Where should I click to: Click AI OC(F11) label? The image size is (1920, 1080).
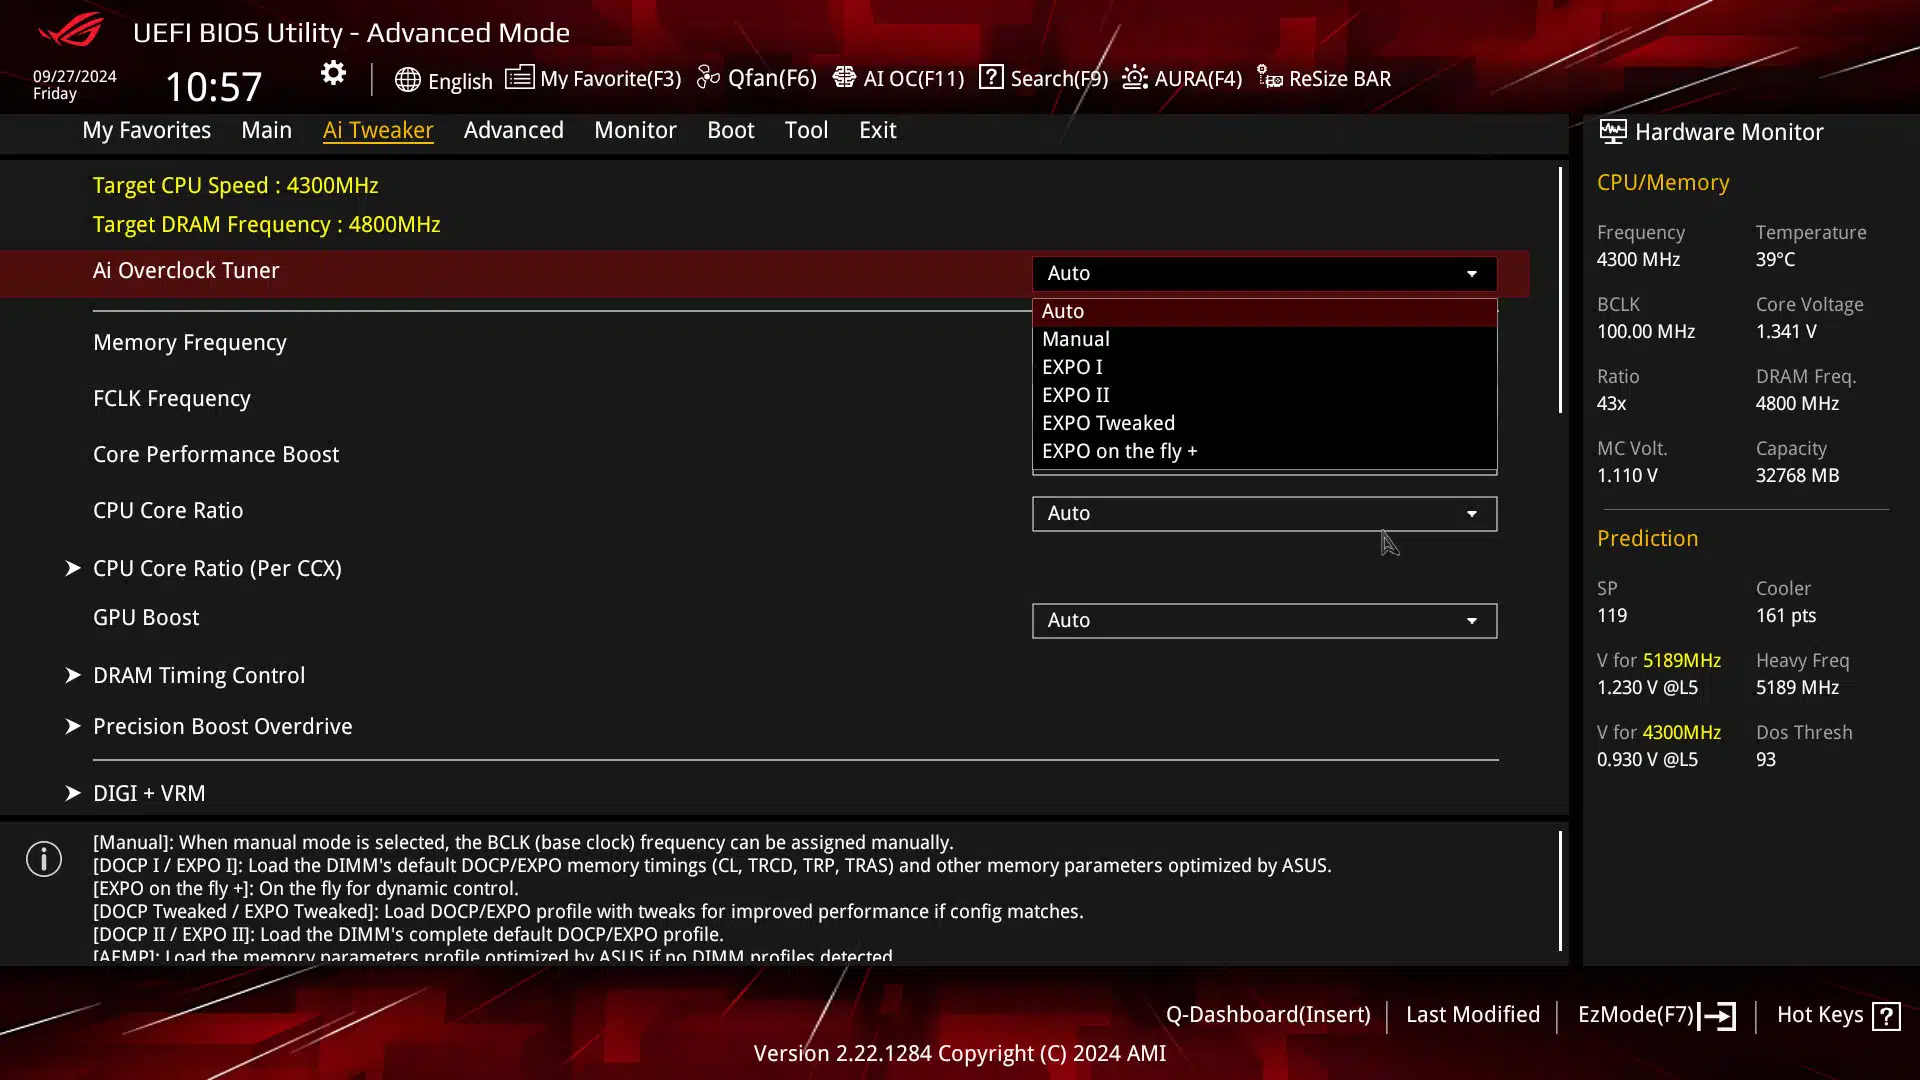(x=913, y=78)
